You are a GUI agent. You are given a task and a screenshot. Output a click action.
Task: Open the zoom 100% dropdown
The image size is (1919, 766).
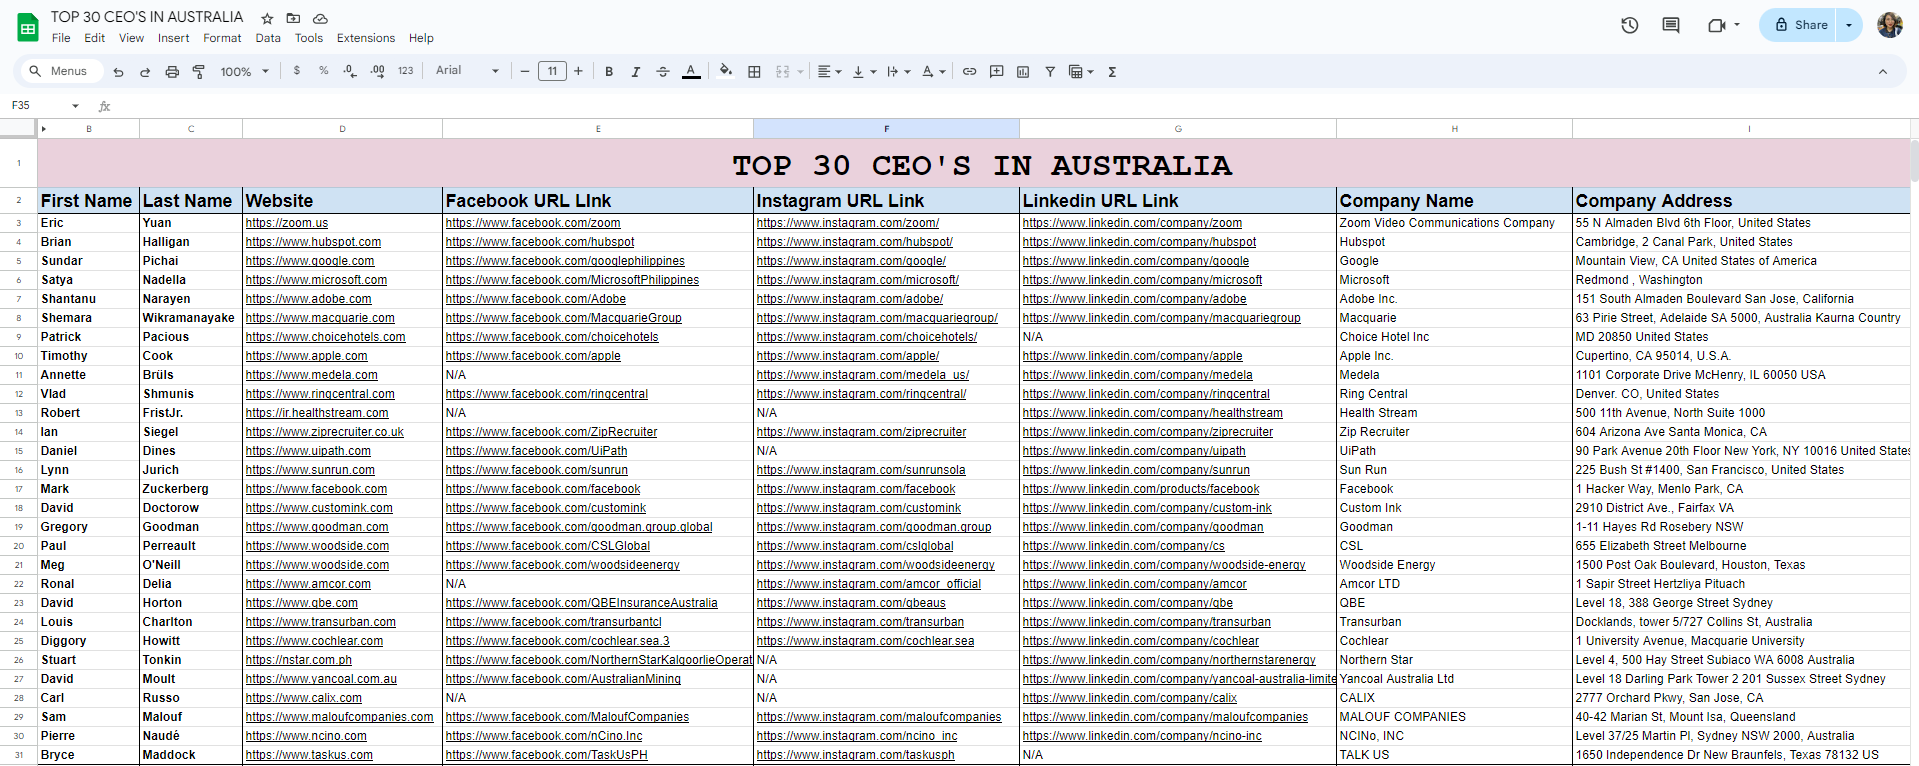click(245, 72)
